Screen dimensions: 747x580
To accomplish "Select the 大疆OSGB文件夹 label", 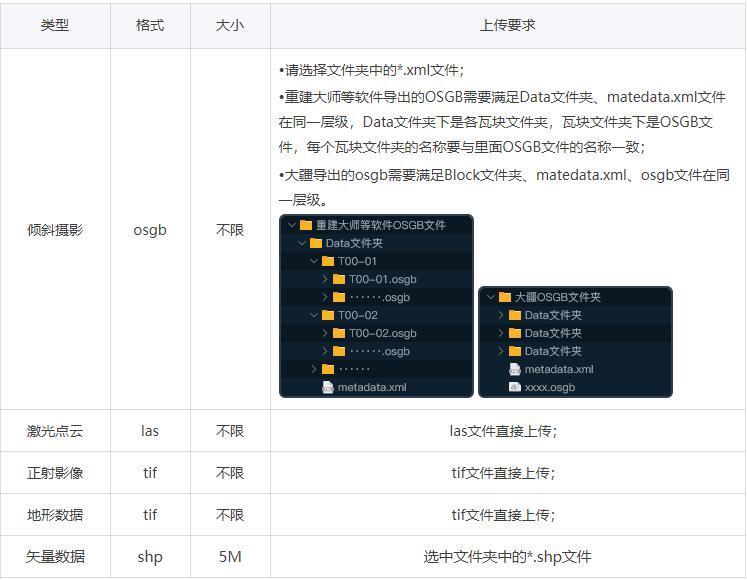I will pyautogui.click(x=557, y=297).
